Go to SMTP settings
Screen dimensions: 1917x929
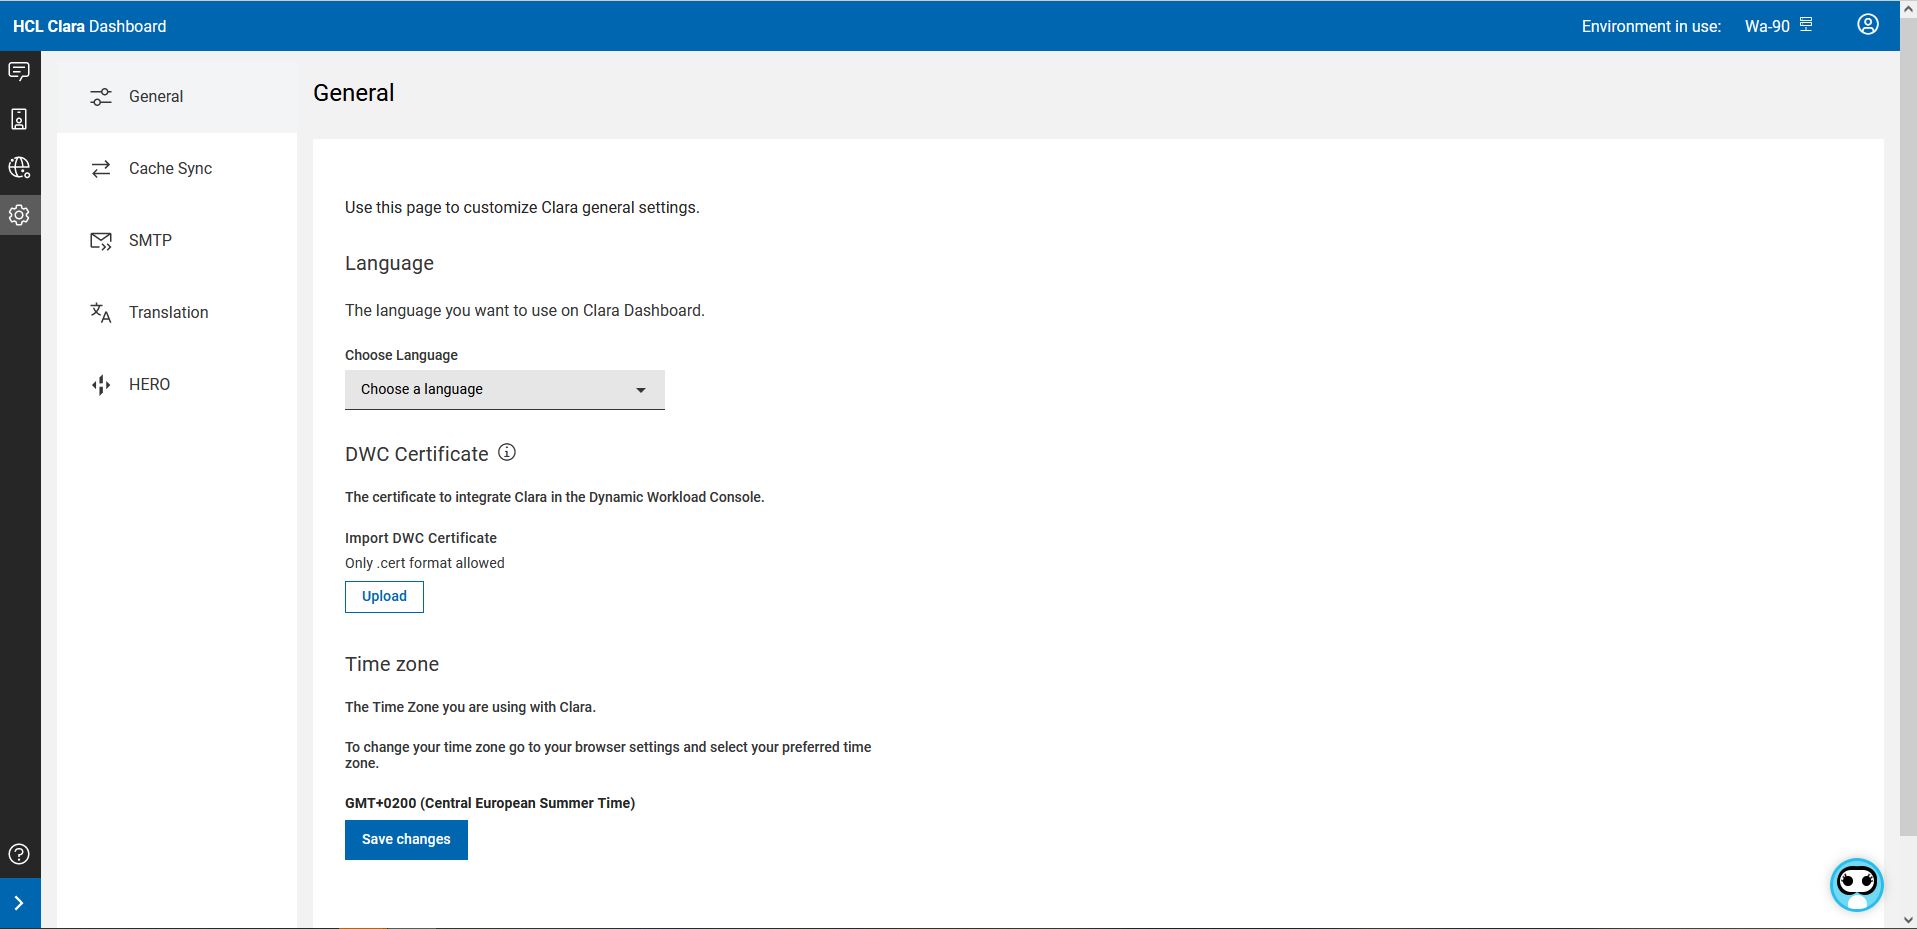(x=177, y=241)
